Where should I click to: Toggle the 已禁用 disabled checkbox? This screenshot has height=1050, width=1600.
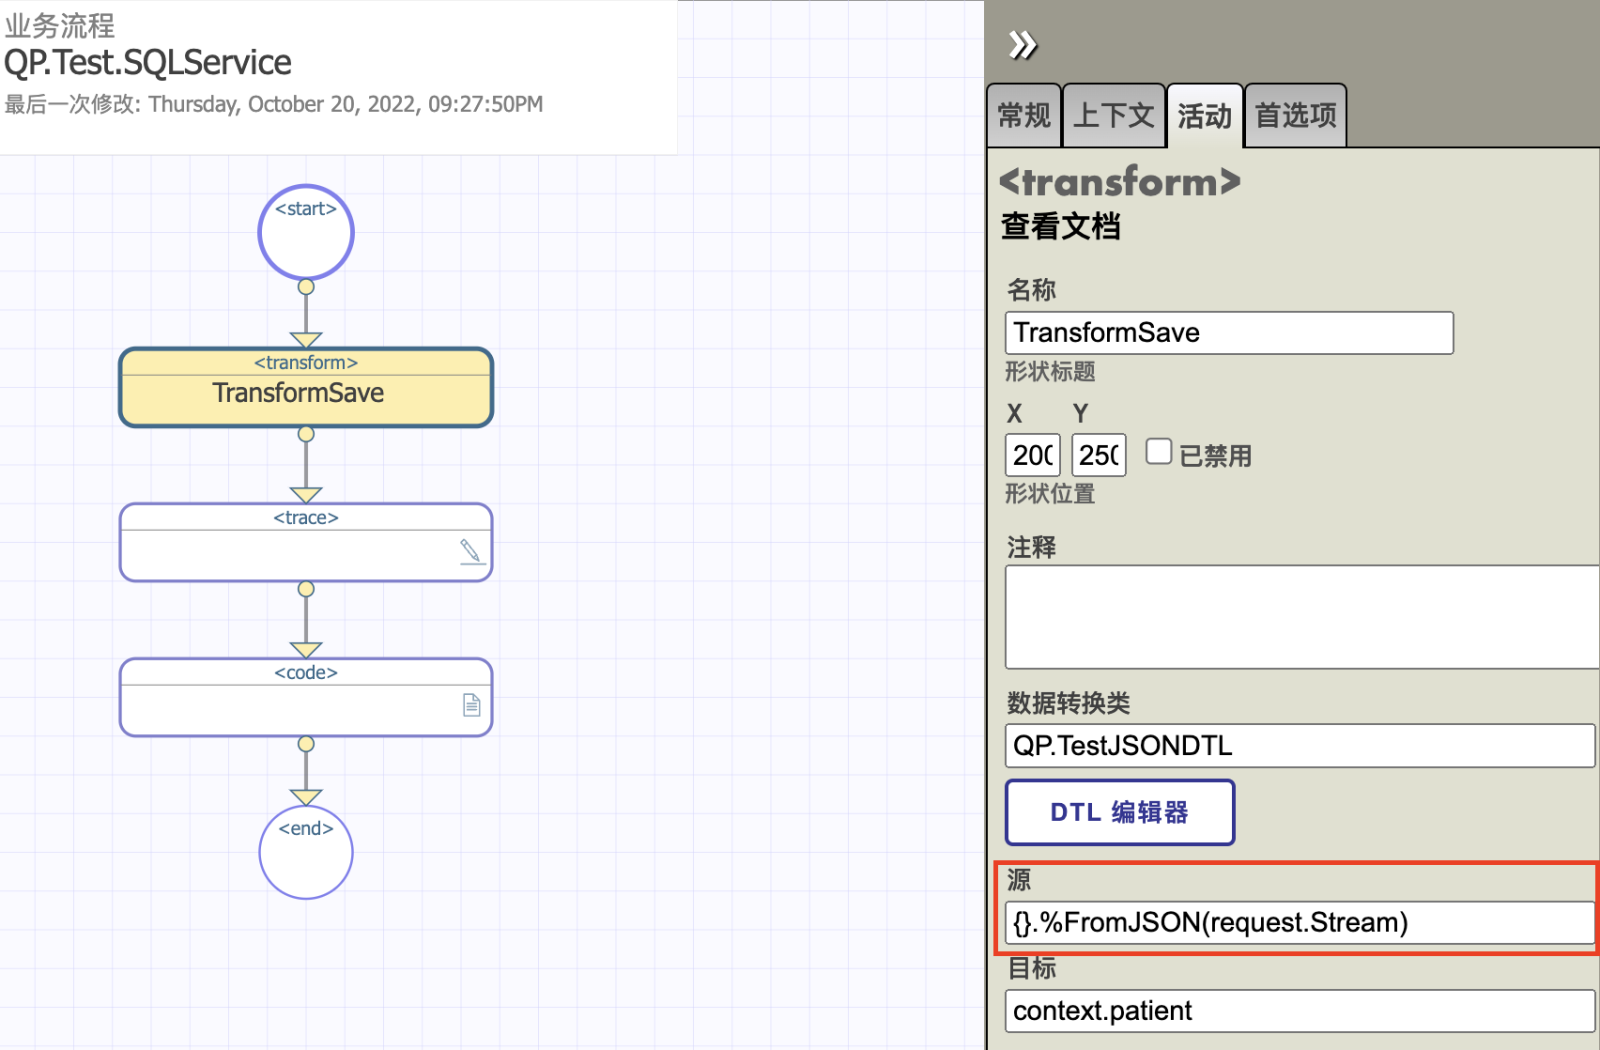[1158, 452]
